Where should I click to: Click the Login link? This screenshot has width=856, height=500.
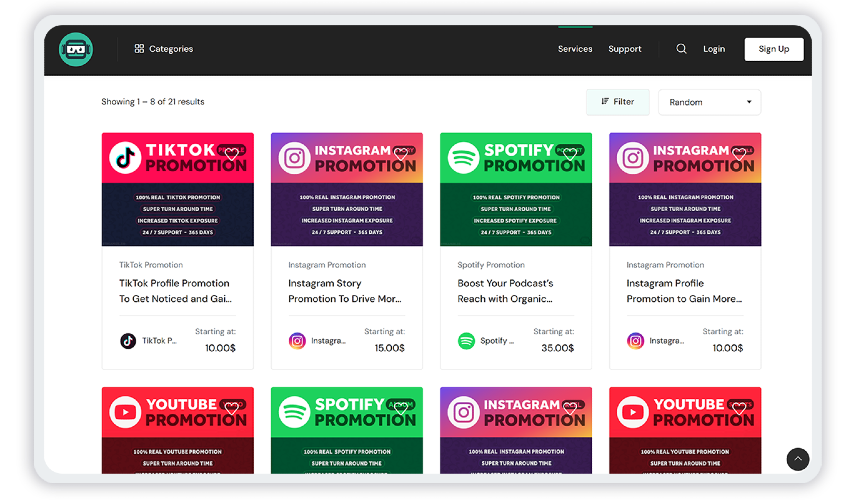714,49
